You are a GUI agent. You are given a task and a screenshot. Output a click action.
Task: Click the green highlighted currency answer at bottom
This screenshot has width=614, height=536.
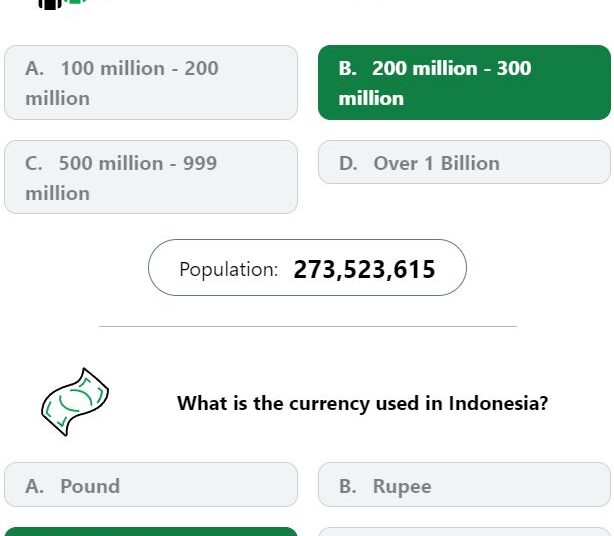point(151,532)
